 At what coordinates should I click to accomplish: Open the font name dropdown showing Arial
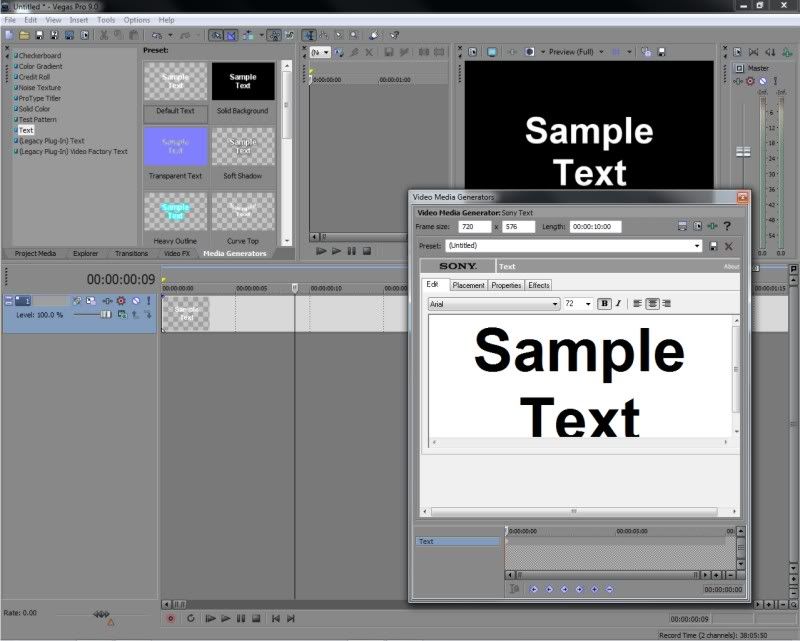(555, 304)
